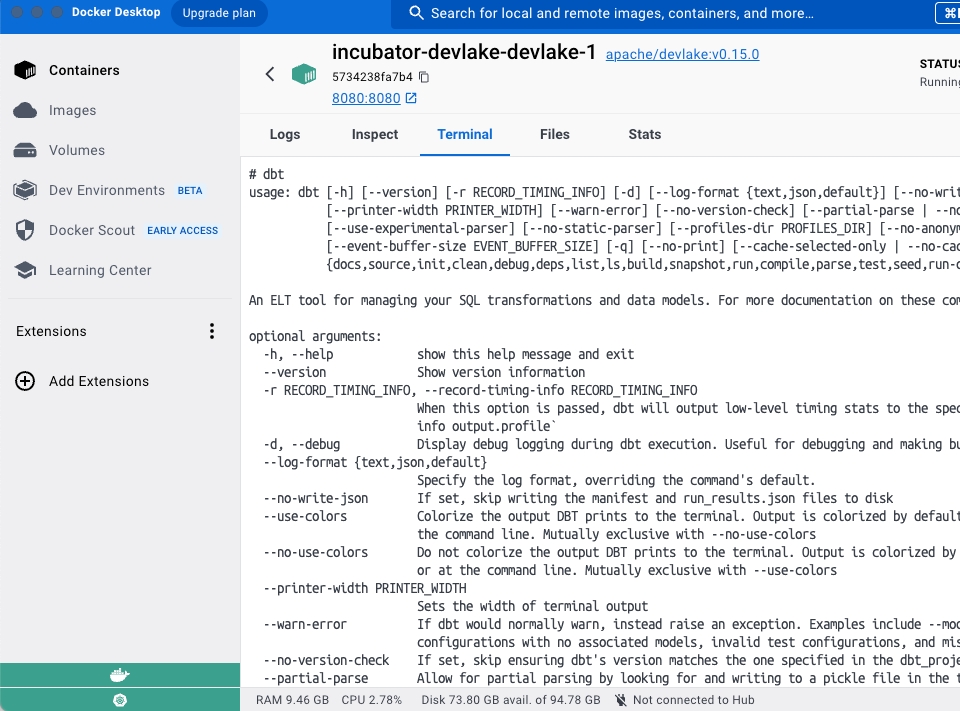Image resolution: width=960 pixels, height=711 pixels.
Task: Open the Files tab
Action: (x=555, y=134)
